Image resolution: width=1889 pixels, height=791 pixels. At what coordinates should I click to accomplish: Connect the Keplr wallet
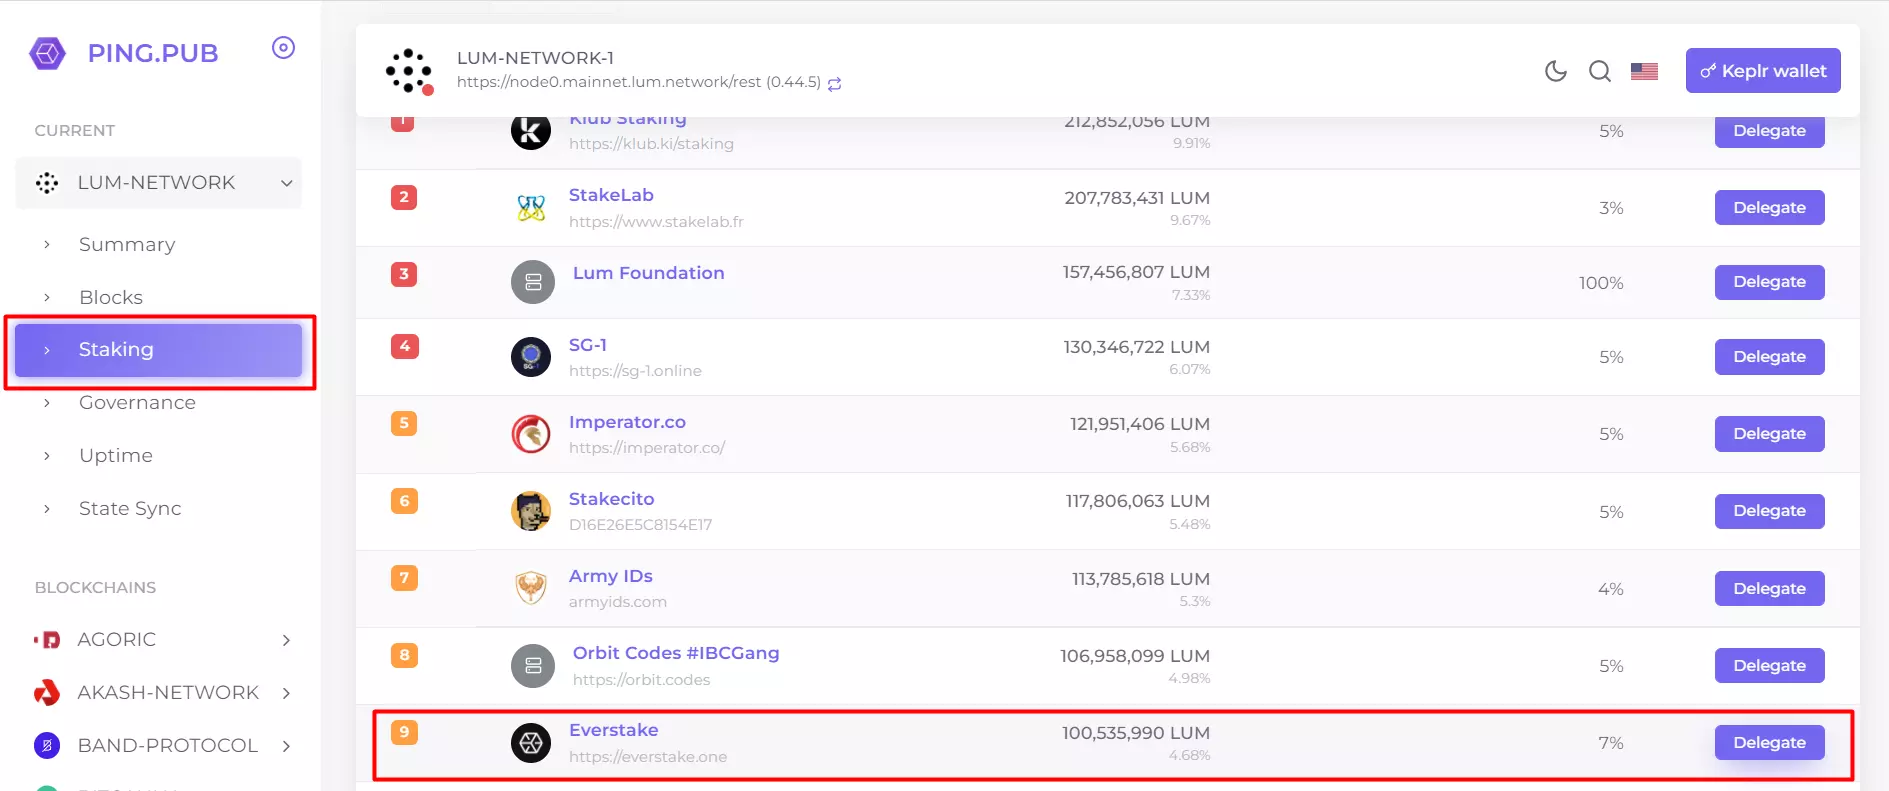tap(1763, 71)
